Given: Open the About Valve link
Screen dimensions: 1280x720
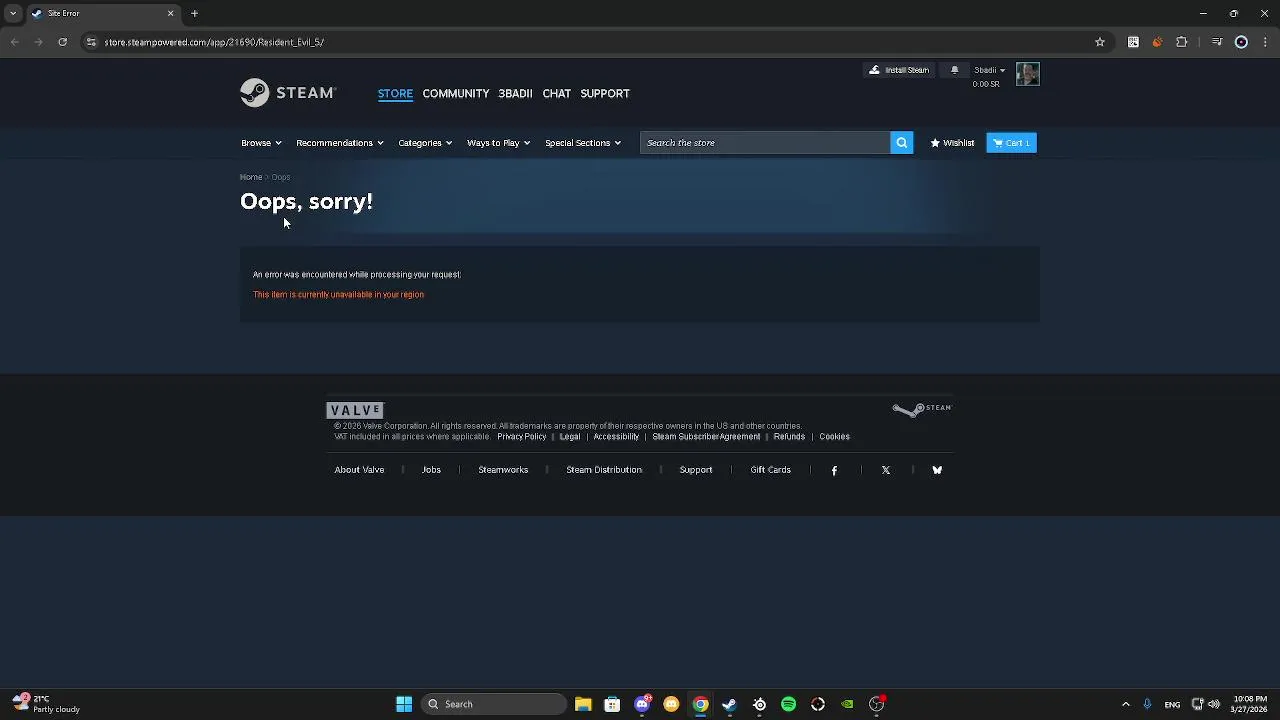Looking at the screenshot, I should [359, 470].
